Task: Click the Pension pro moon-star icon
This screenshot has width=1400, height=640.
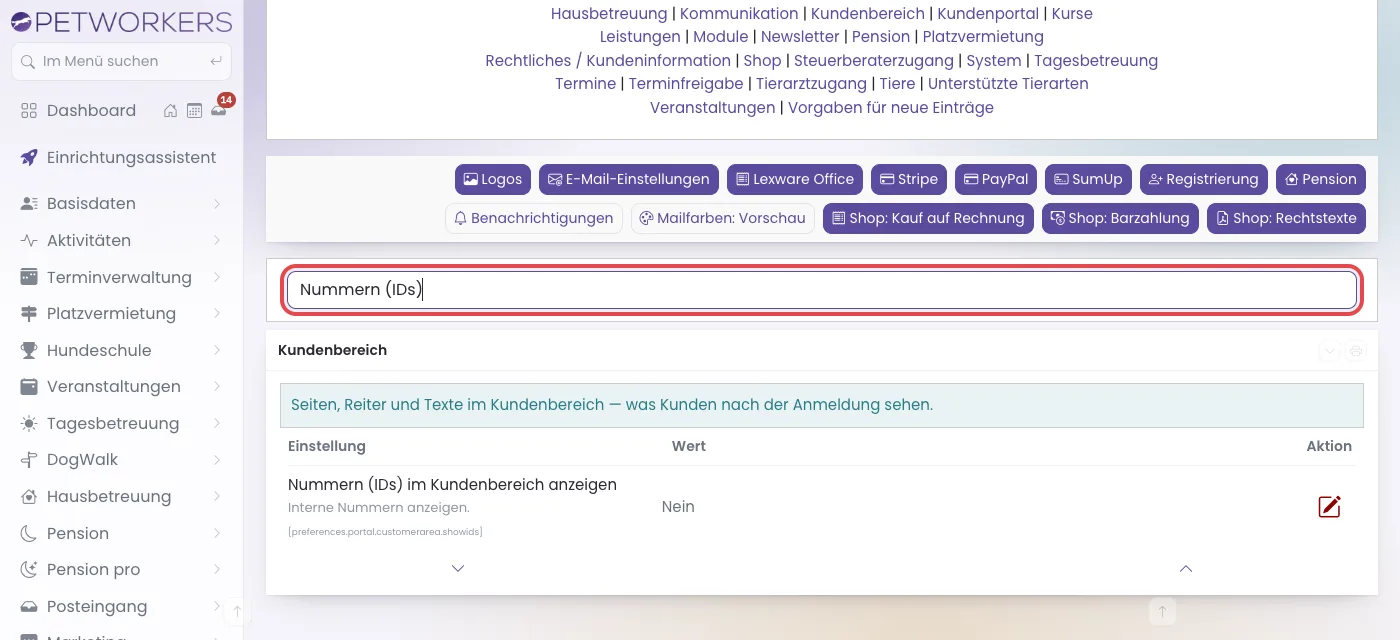Action: pyautogui.click(x=29, y=569)
